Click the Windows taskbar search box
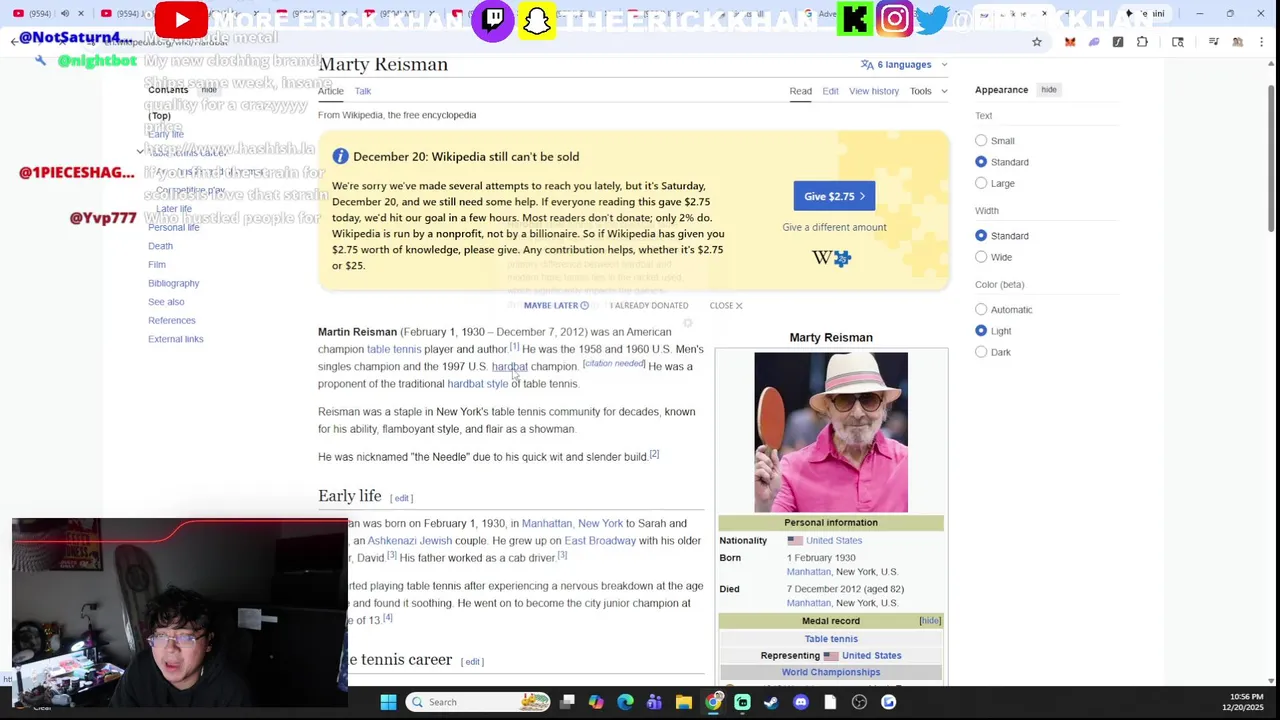Screen dimensions: 1280x720 [x=480, y=702]
